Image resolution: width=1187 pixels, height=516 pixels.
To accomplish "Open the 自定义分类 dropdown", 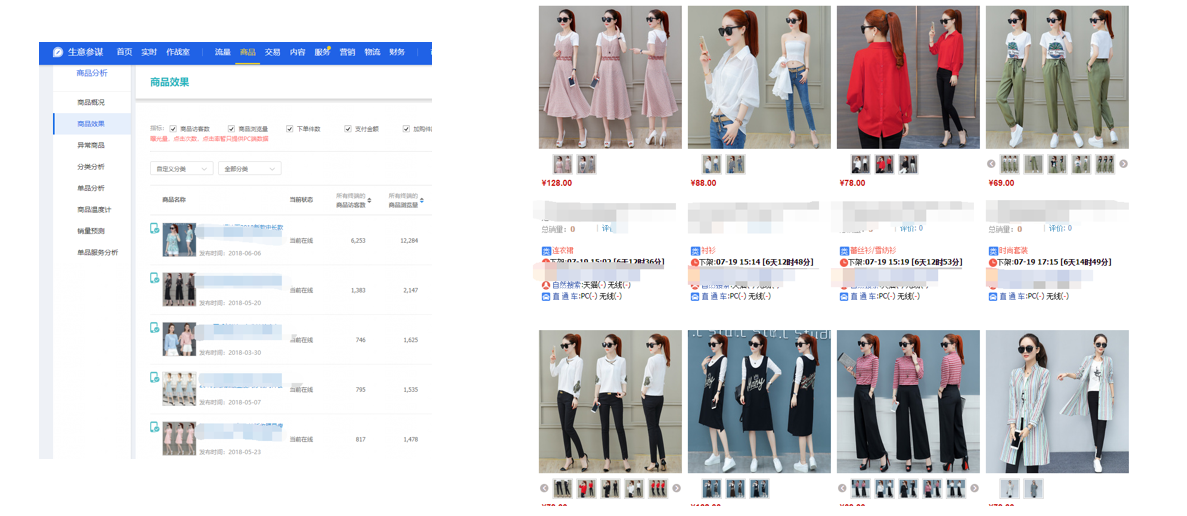I will pos(181,169).
